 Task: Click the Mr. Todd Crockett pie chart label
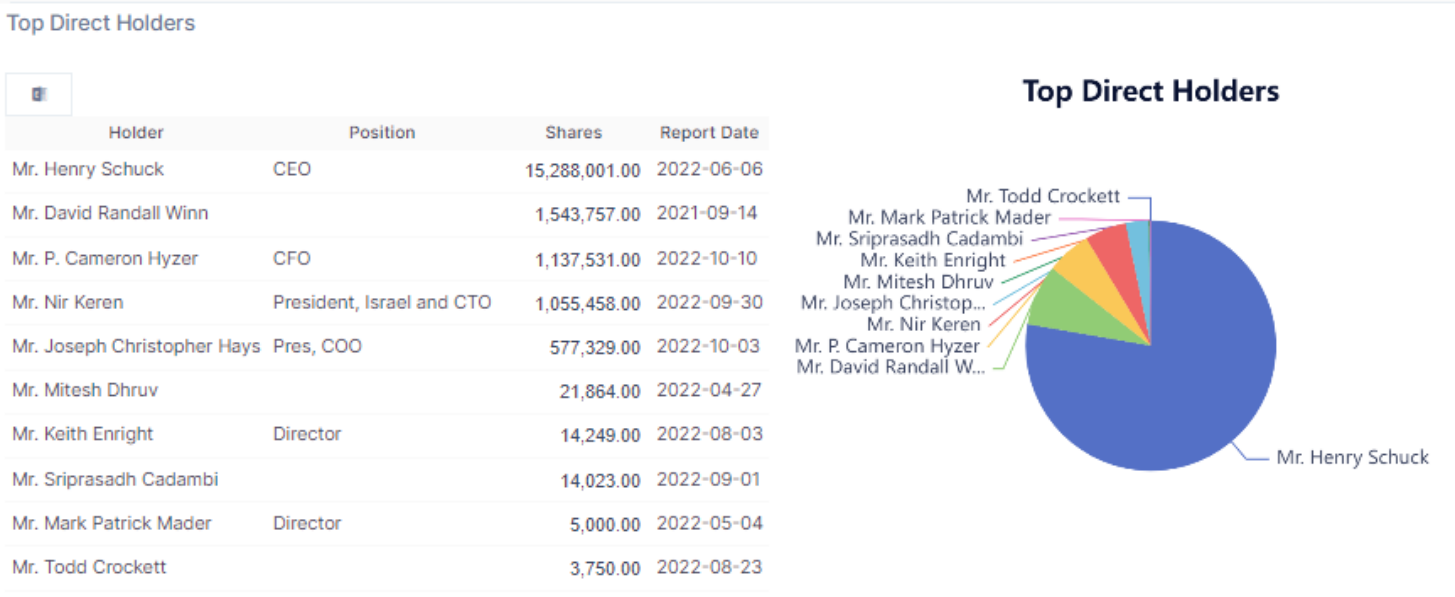coord(1043,196)
